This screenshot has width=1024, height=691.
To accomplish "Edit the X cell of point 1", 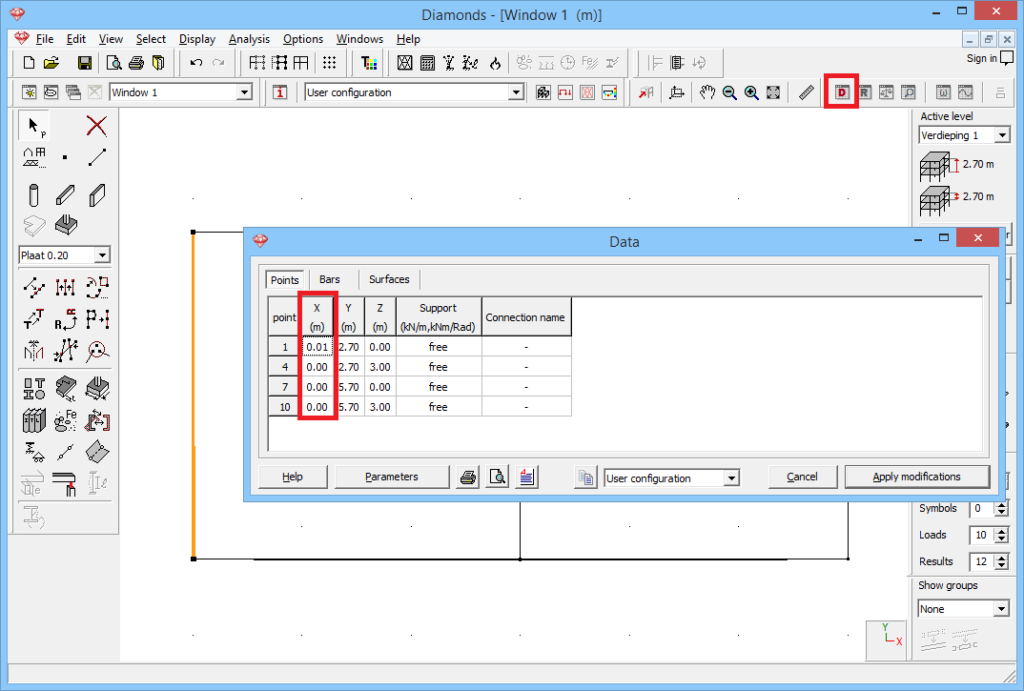I will (317, 347).
